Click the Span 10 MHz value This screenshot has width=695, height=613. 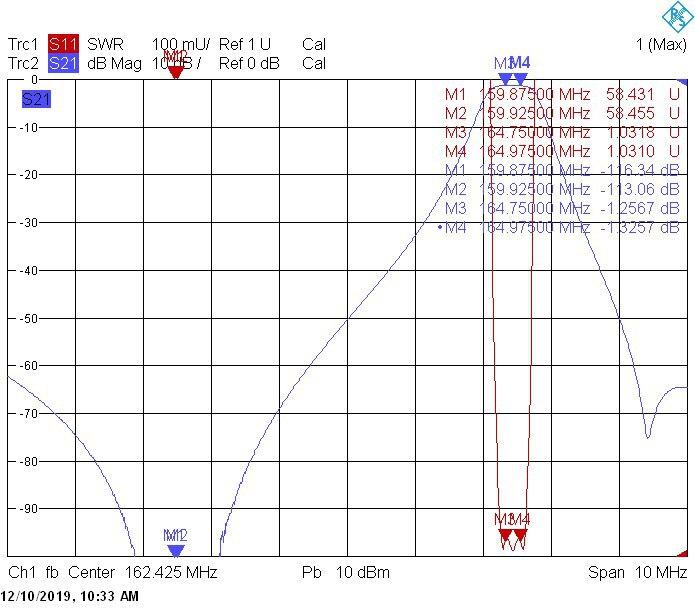(637, 572)
